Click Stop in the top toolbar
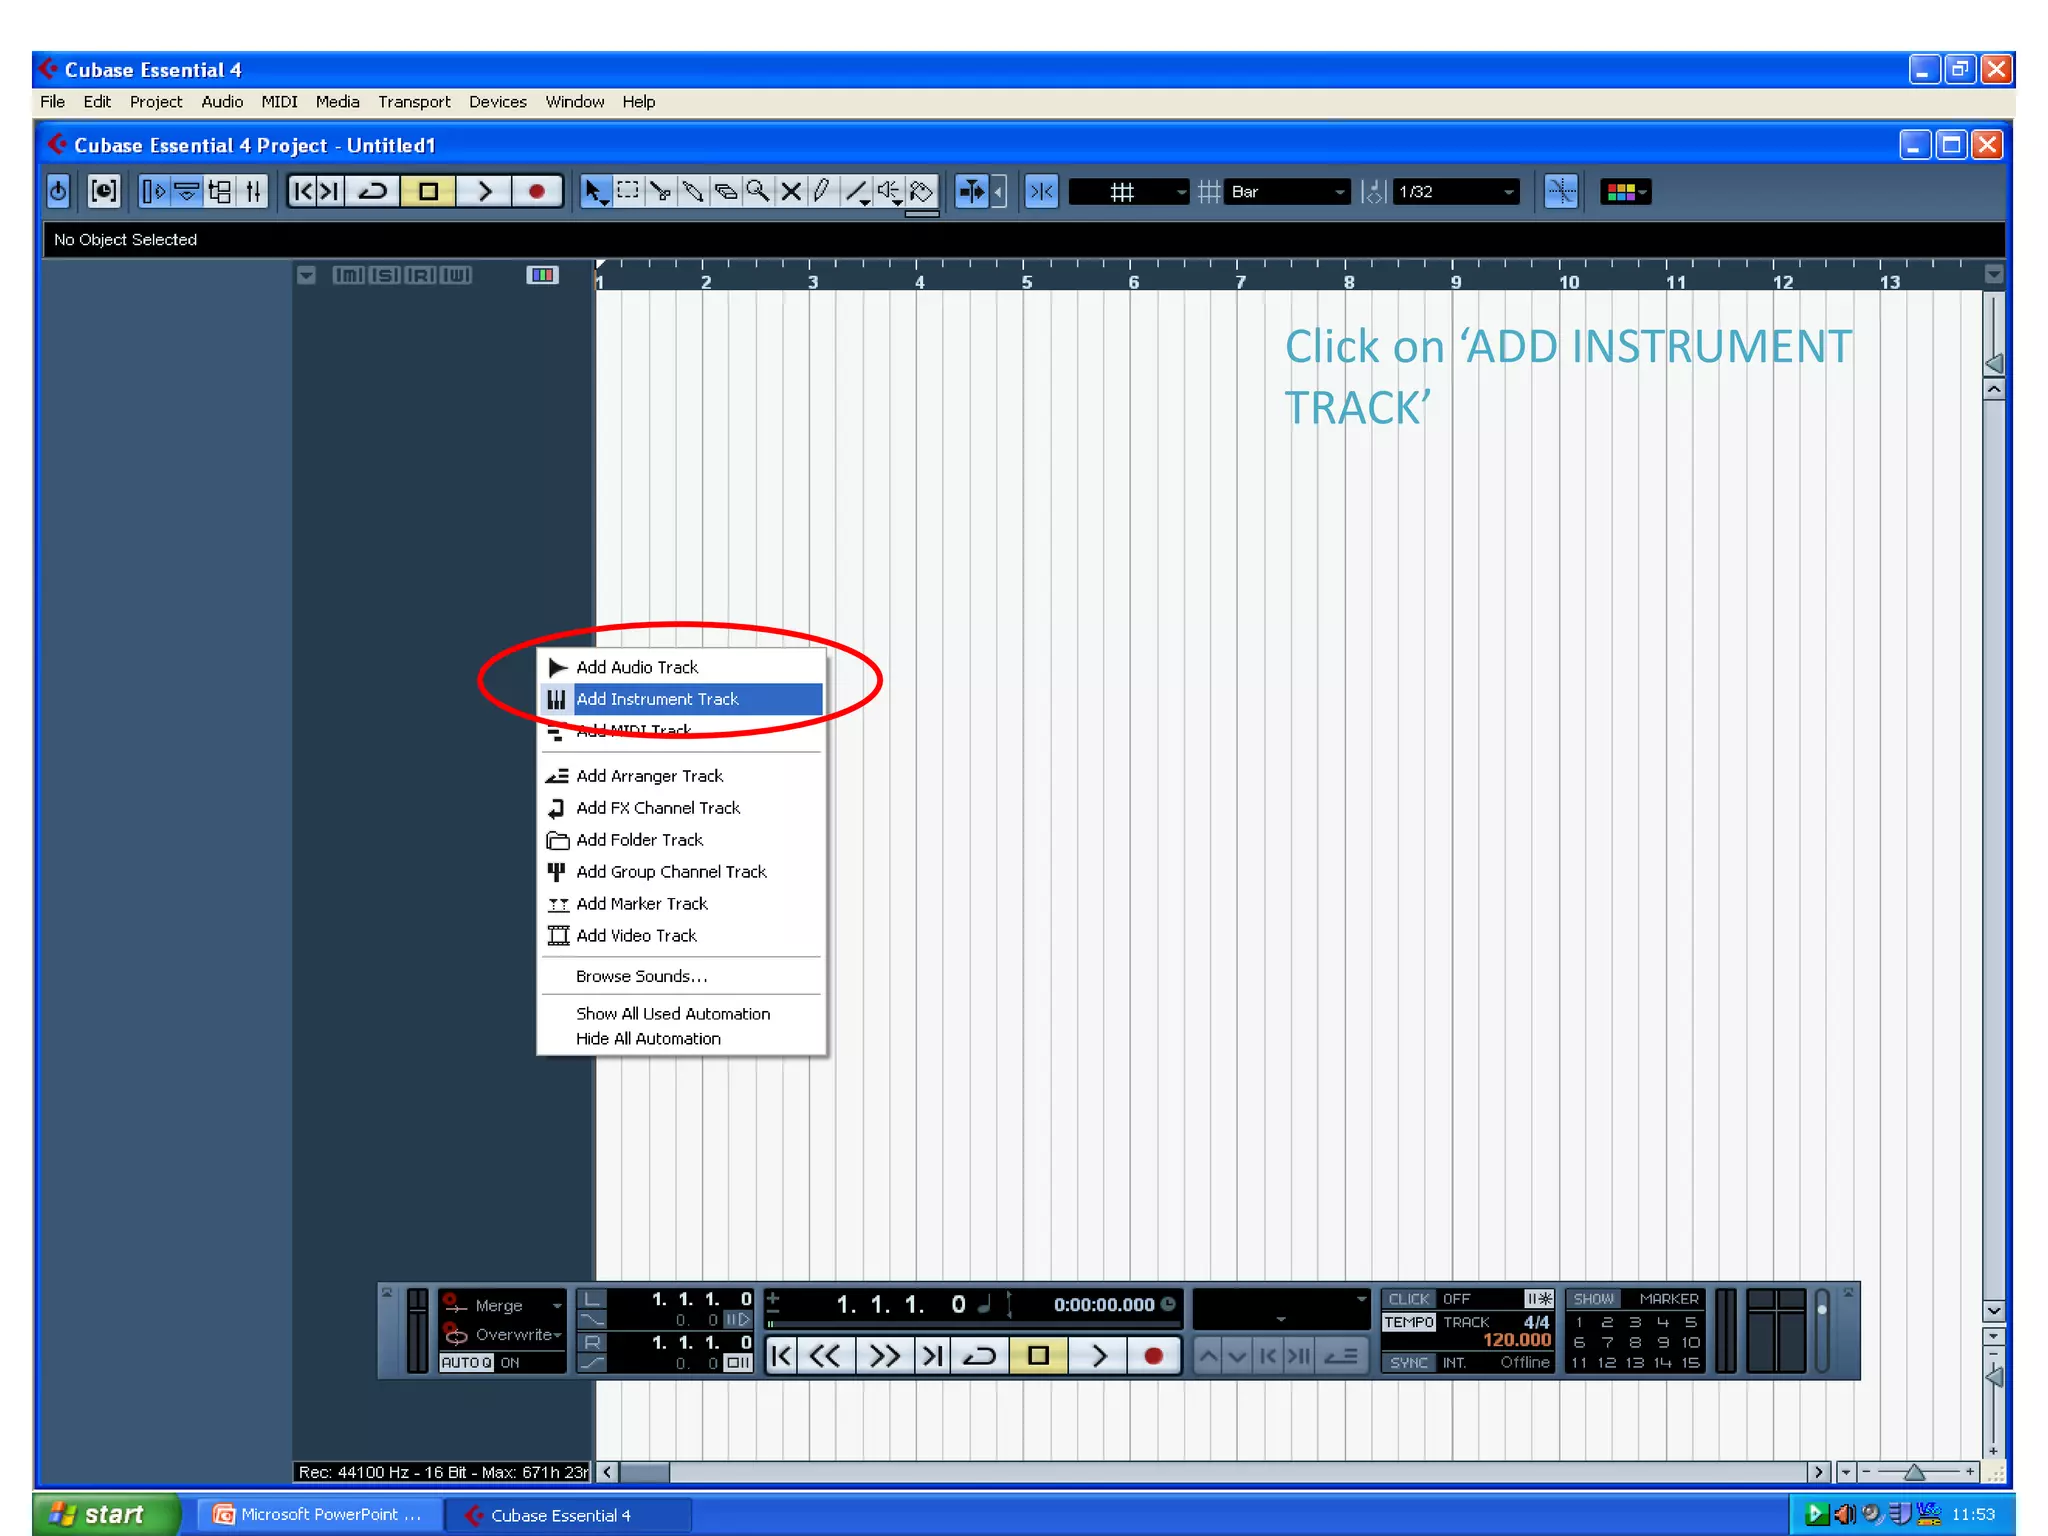This screenshot has width=2048, height=1536. [428, 191]
